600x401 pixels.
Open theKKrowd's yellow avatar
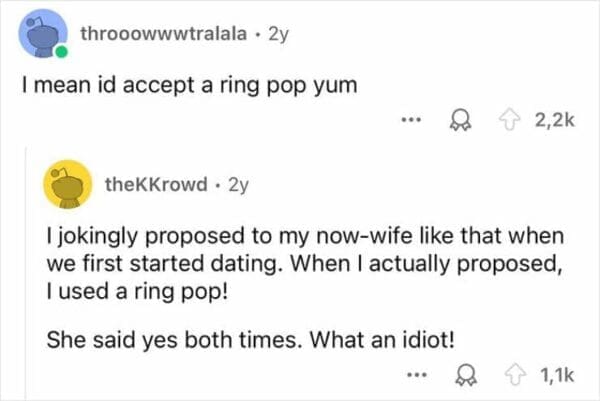68,184
